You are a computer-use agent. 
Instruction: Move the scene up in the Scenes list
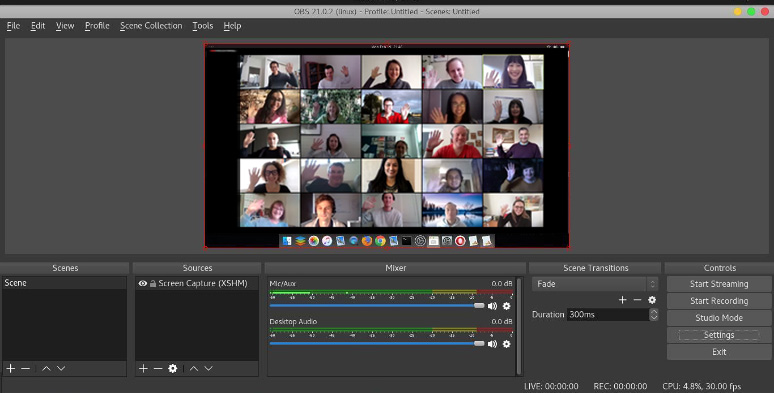[46, 368]
